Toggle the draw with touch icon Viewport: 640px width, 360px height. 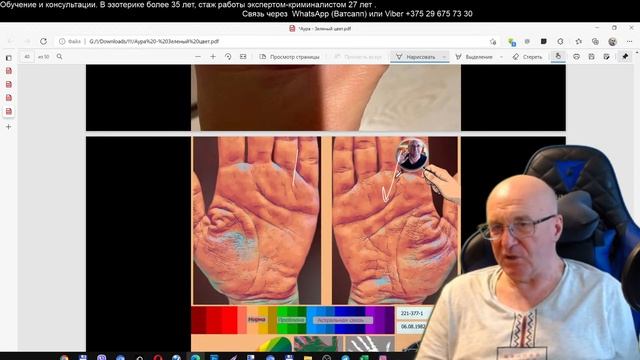[x=558, y=56]
